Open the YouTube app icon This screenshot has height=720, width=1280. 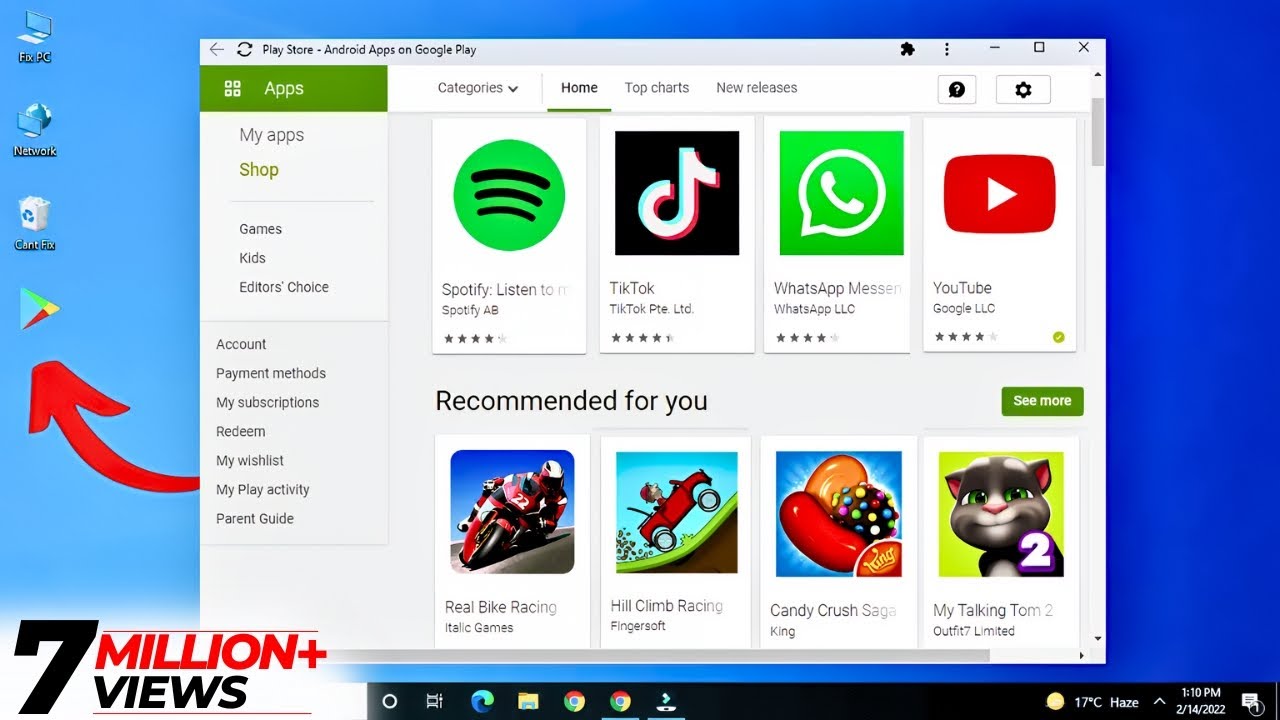(x=999, y=193)
